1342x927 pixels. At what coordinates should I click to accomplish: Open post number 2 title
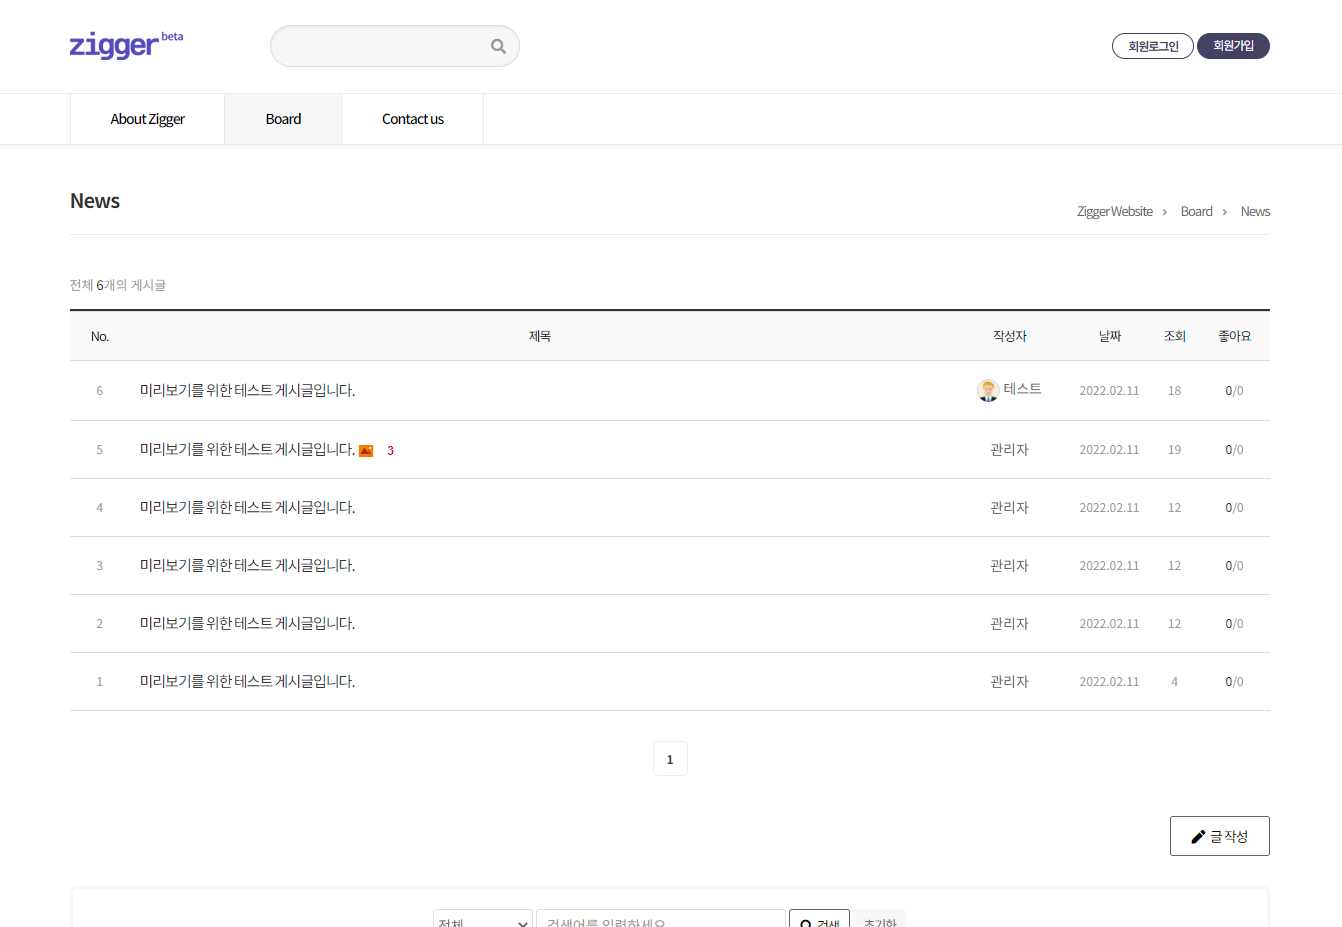tap(247, 624)
